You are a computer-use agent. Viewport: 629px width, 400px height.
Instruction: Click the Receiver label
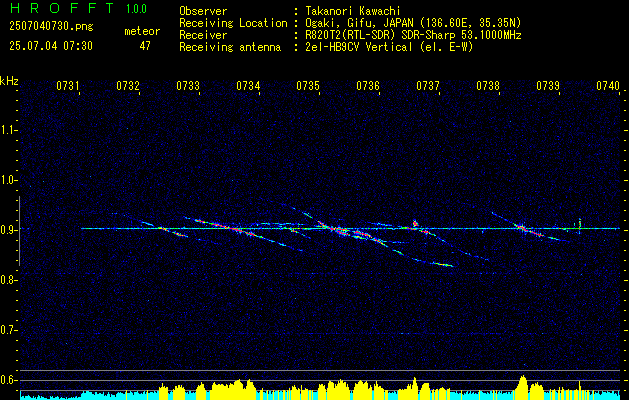click(x=203, y=35)
